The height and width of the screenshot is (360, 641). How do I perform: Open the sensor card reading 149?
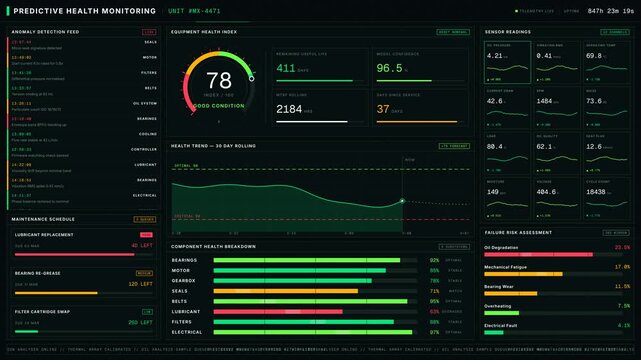pyautogui.click(x=507, y=198)
